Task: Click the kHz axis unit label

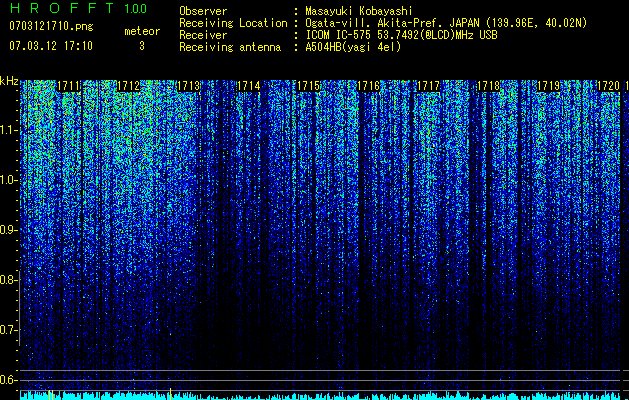Action: click(x=9, y=82)
